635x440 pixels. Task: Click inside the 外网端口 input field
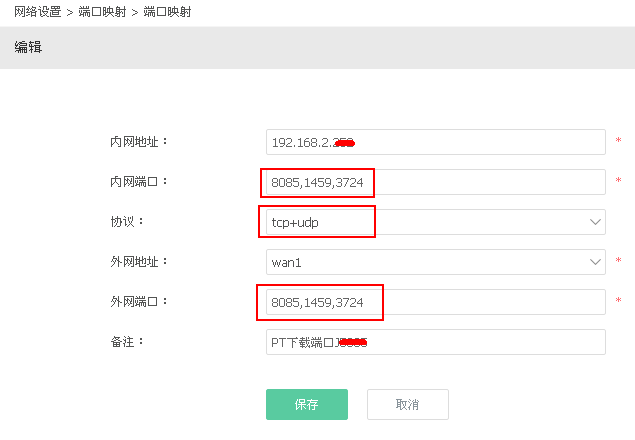click(x=436, y=302)
